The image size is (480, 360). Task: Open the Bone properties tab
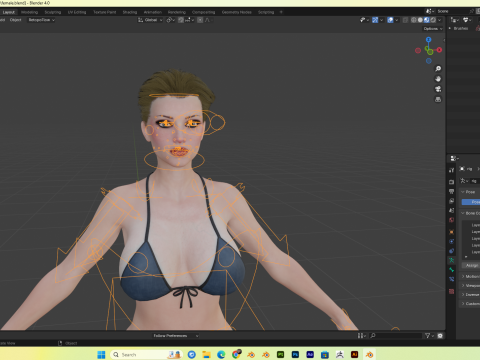point(451,270)
